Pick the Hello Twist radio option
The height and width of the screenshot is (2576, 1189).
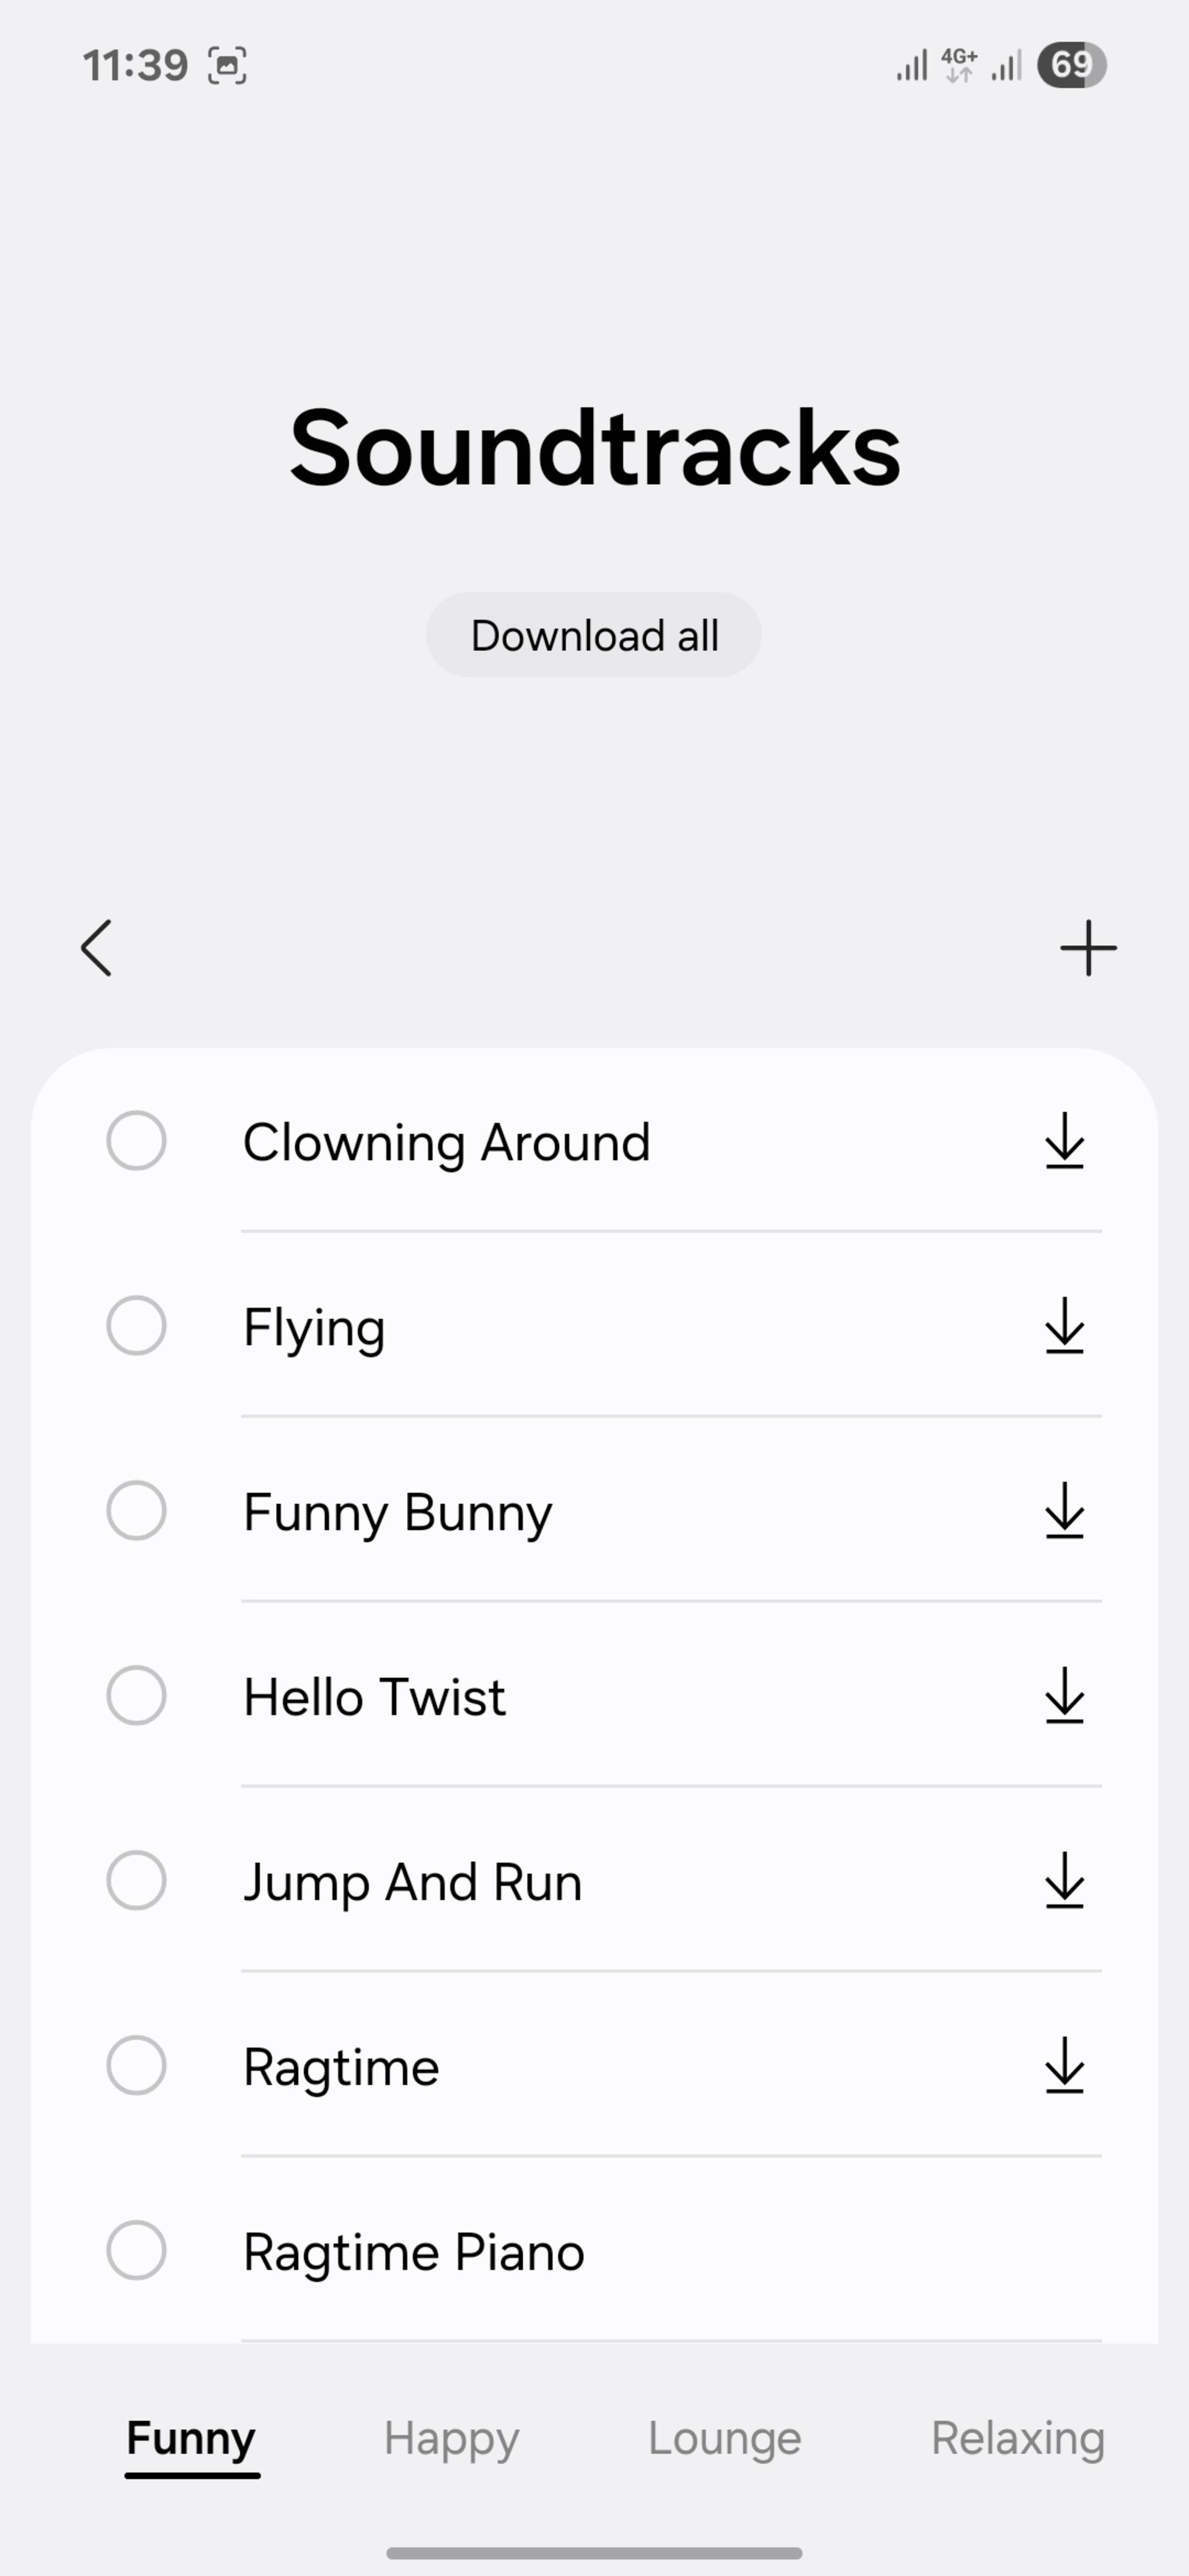[x=136, y=1695]
